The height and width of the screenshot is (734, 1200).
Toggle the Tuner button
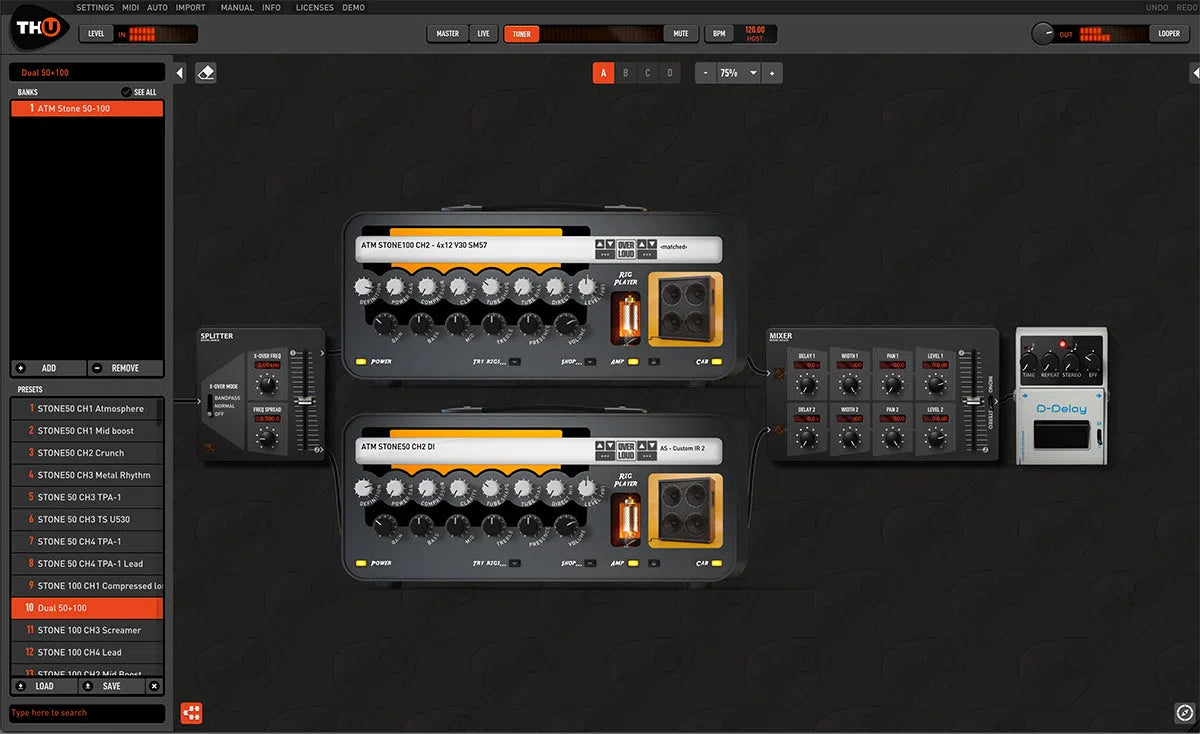[522, 34]
